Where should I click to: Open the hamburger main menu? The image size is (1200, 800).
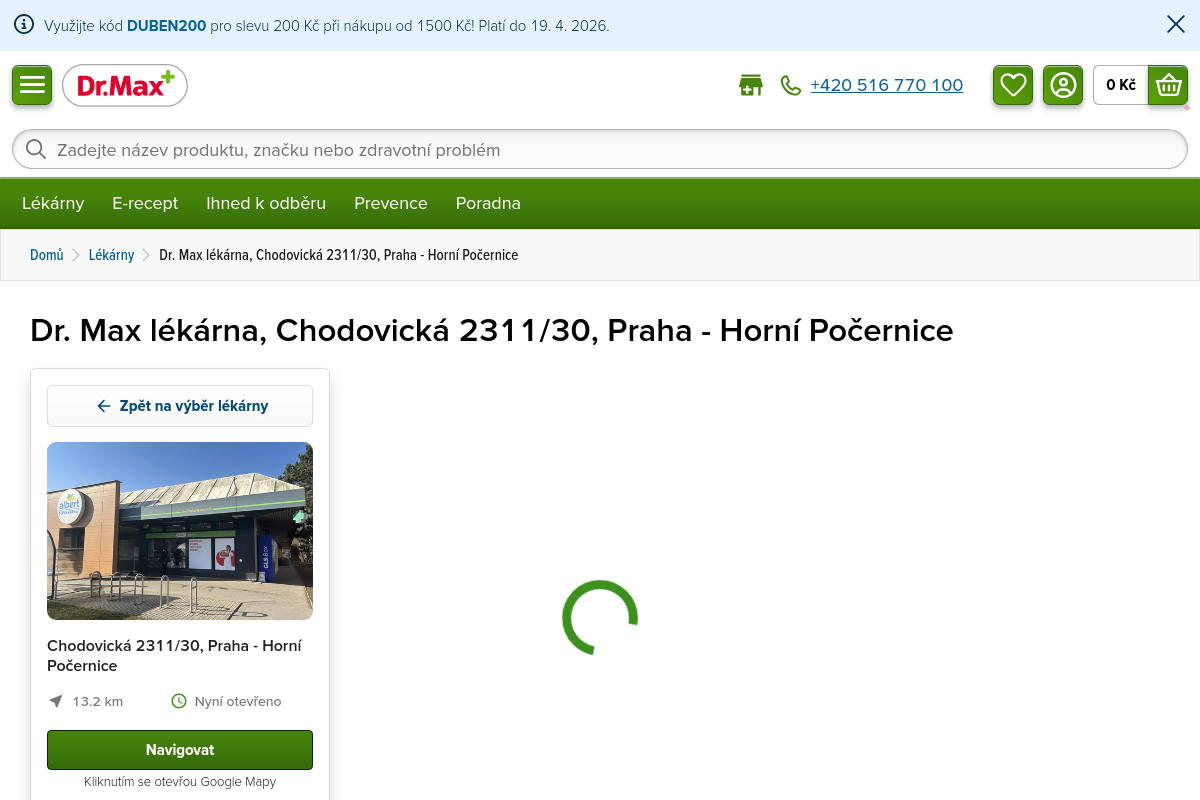point(32,85)
